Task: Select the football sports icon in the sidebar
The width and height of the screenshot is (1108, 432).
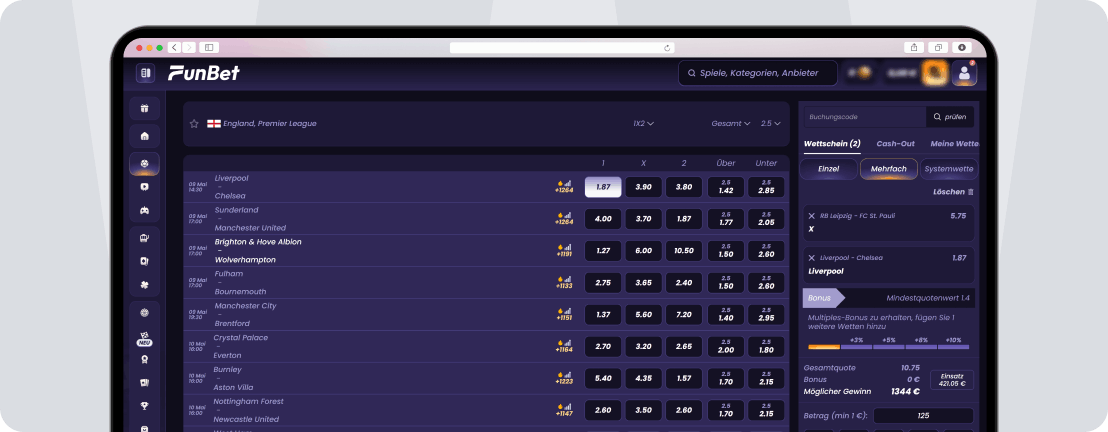Action: pos(145,164)
